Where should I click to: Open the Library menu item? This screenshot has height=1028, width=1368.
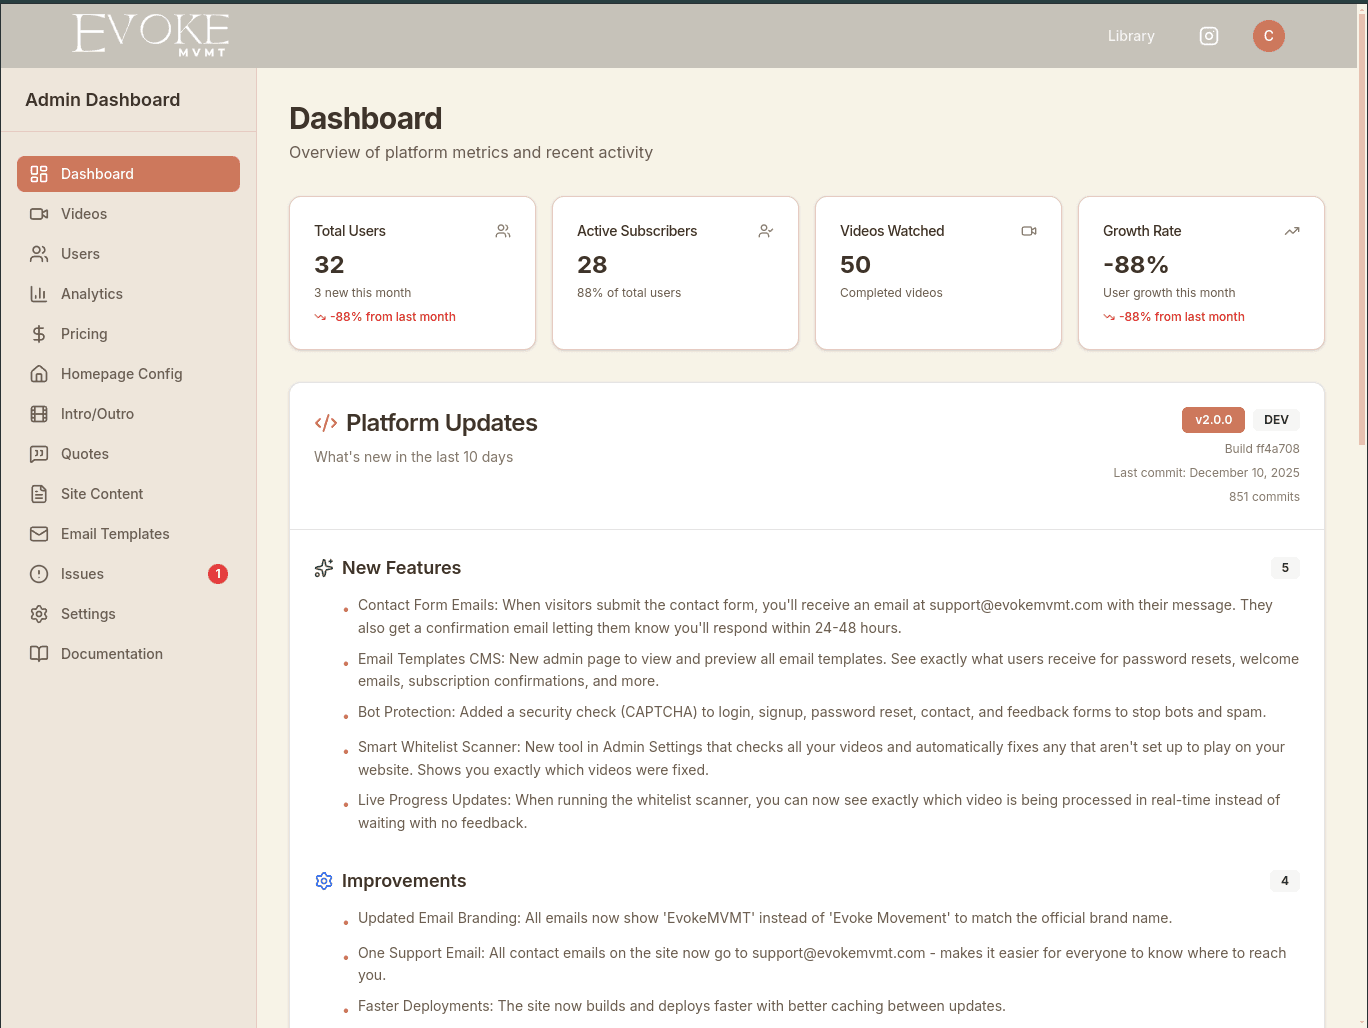pyautogui.click(x=1131, y=35)
